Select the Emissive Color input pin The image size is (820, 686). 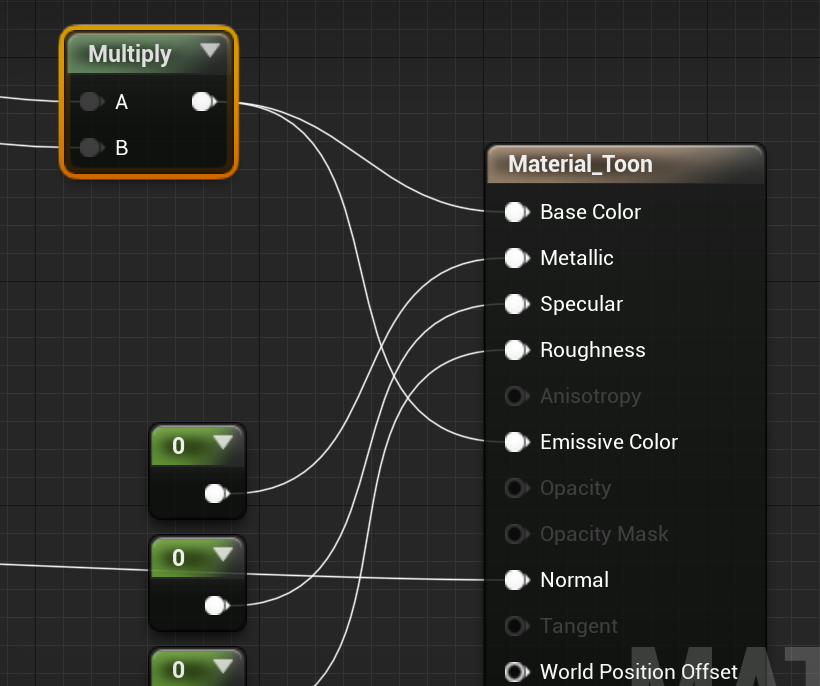[517, 442]
